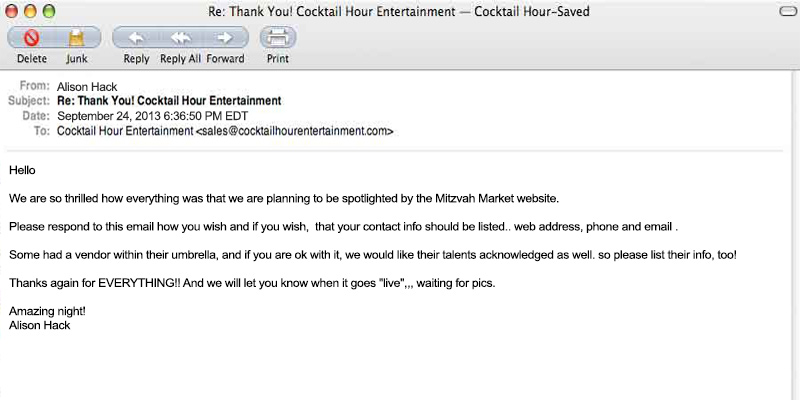Click the paragraph mentioning Mitzvah Market website
The width and height of the screenshot is (800, 400).
(x=283, y=198)
